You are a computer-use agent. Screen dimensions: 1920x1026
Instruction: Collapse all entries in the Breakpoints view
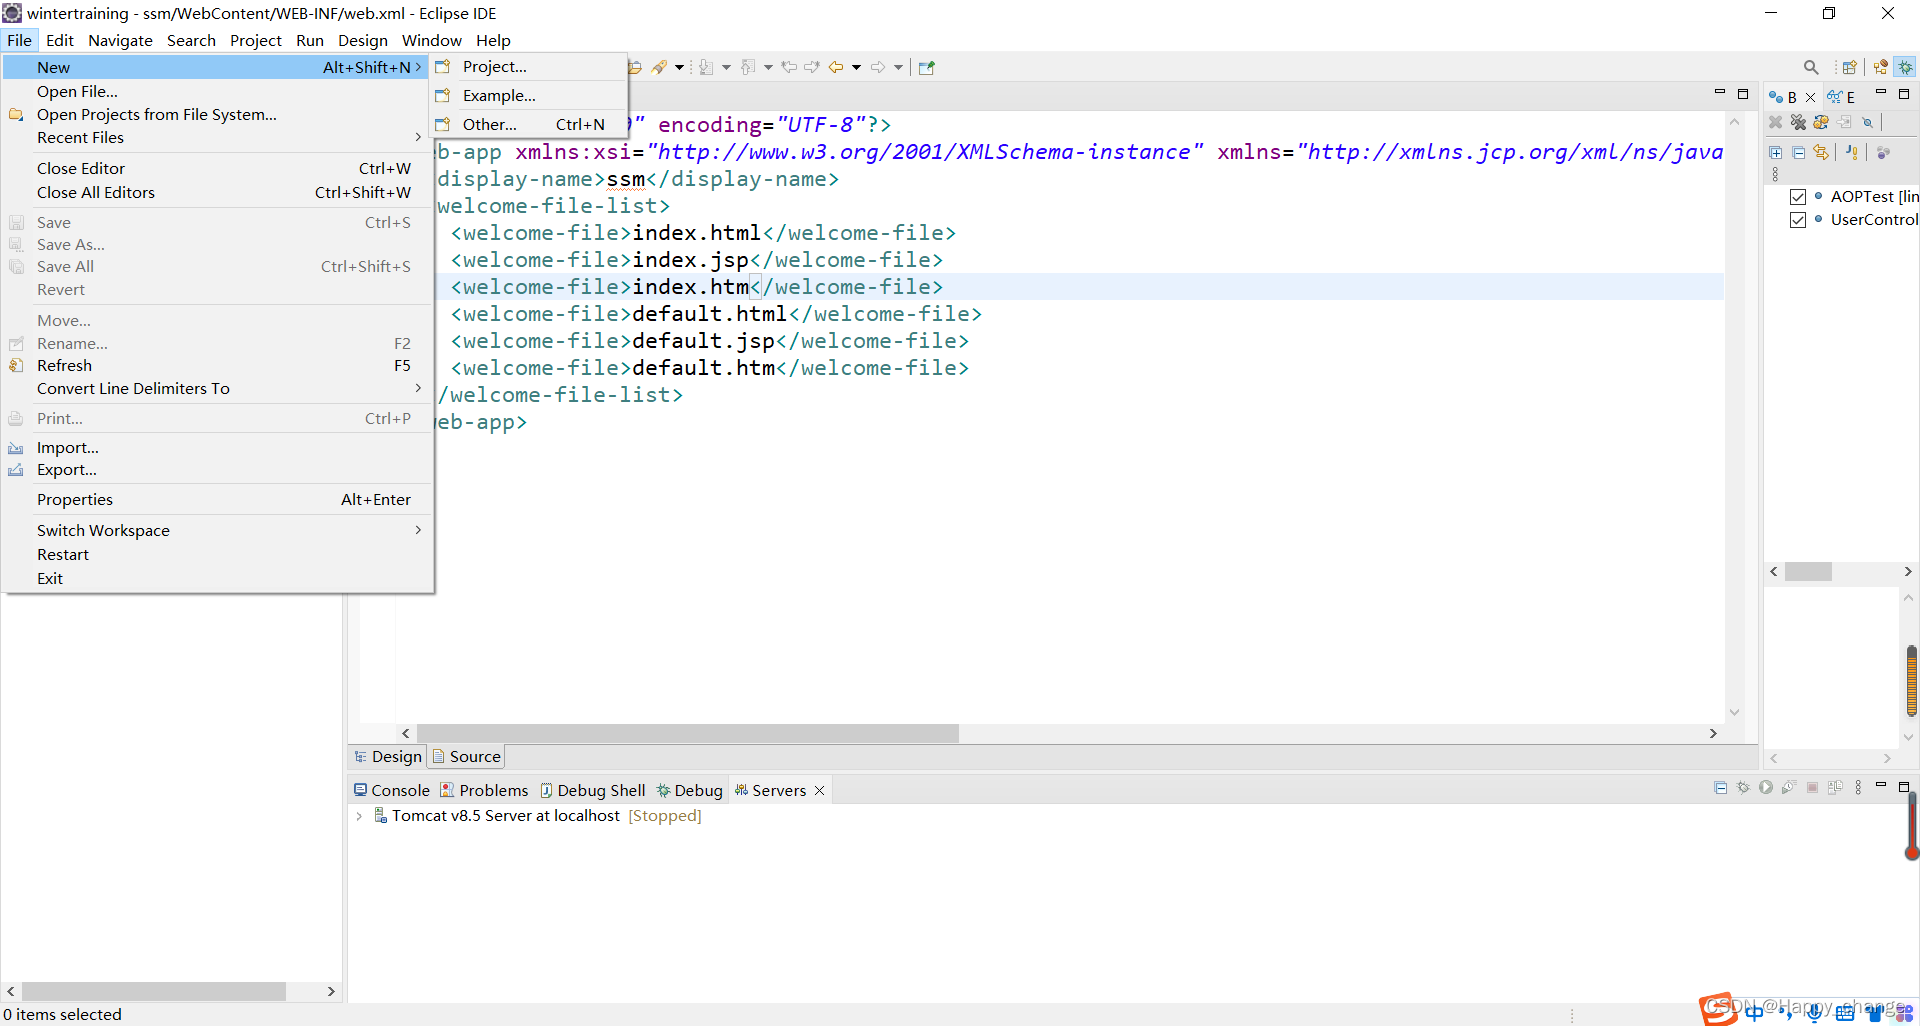click(x=1799, y=152)
